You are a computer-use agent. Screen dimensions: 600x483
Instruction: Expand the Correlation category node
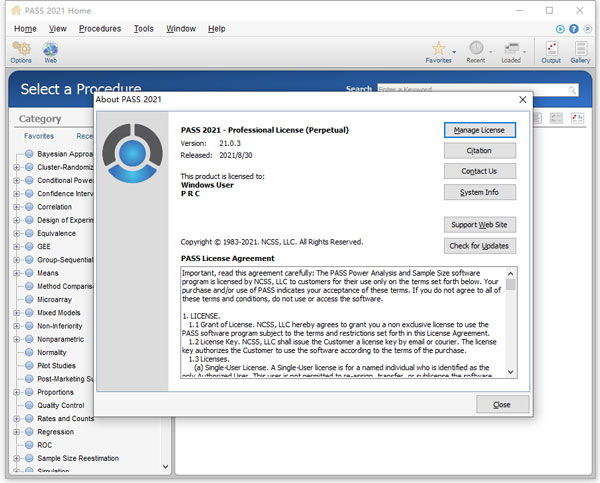point(17,207)
